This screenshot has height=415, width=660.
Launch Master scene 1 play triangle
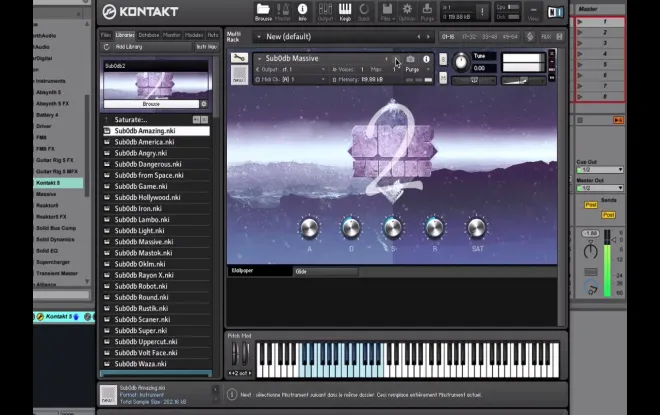(x=580, y=21)
